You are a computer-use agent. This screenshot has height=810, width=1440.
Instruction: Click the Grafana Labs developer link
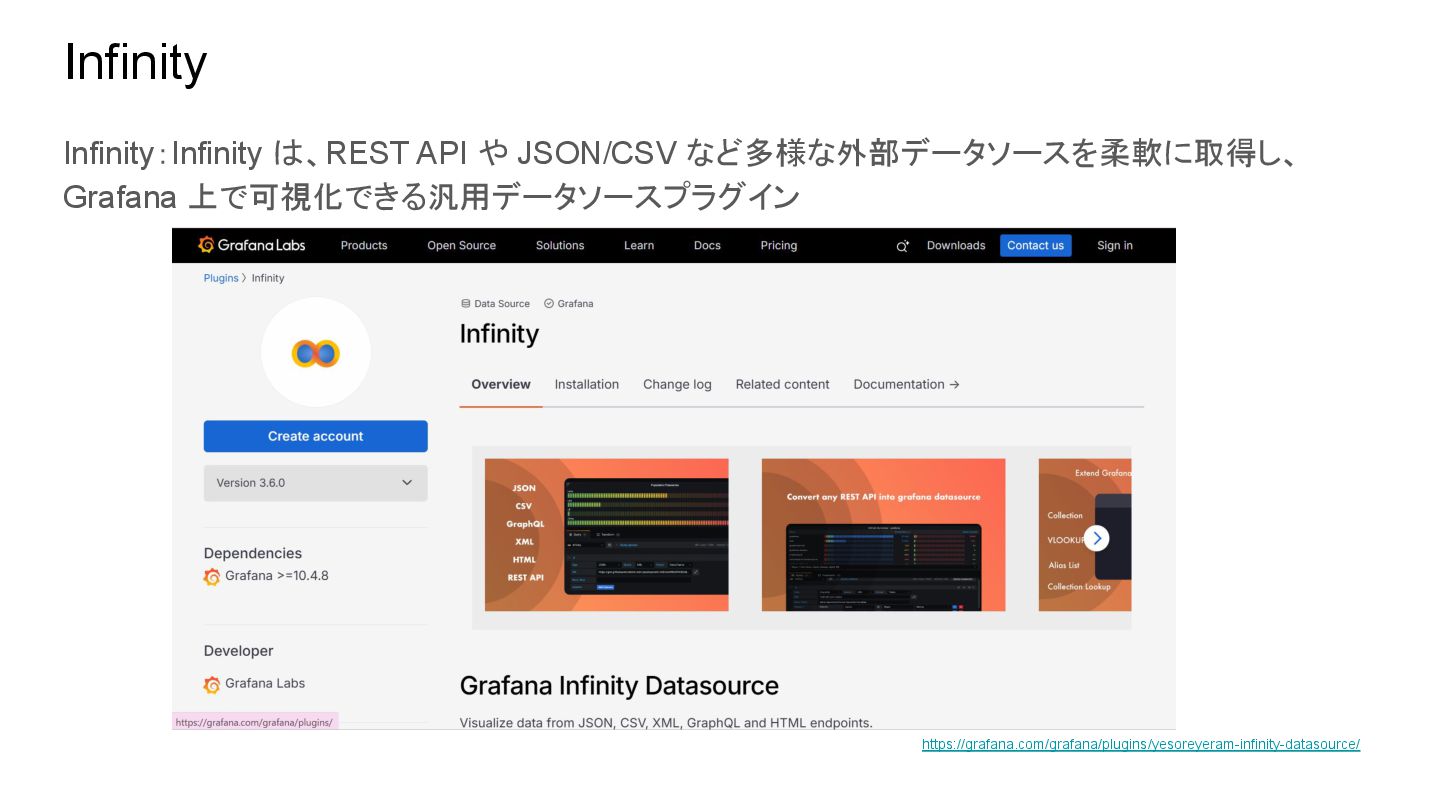click(265, 684)
